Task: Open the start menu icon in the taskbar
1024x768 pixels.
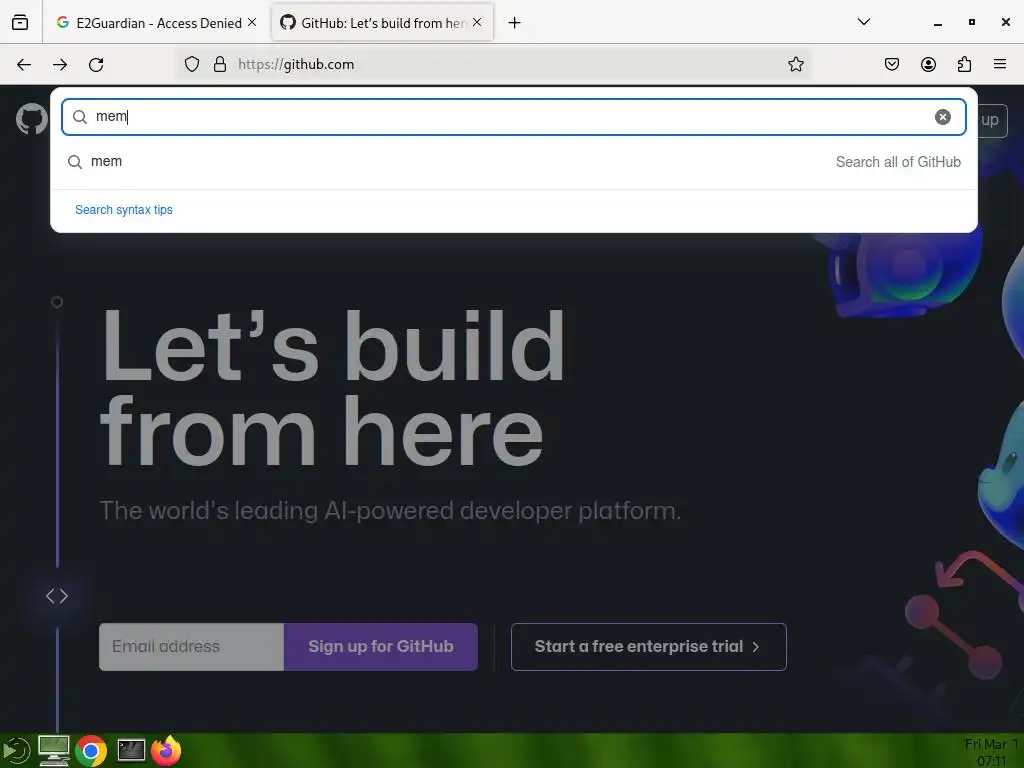Action: point(16,751)
